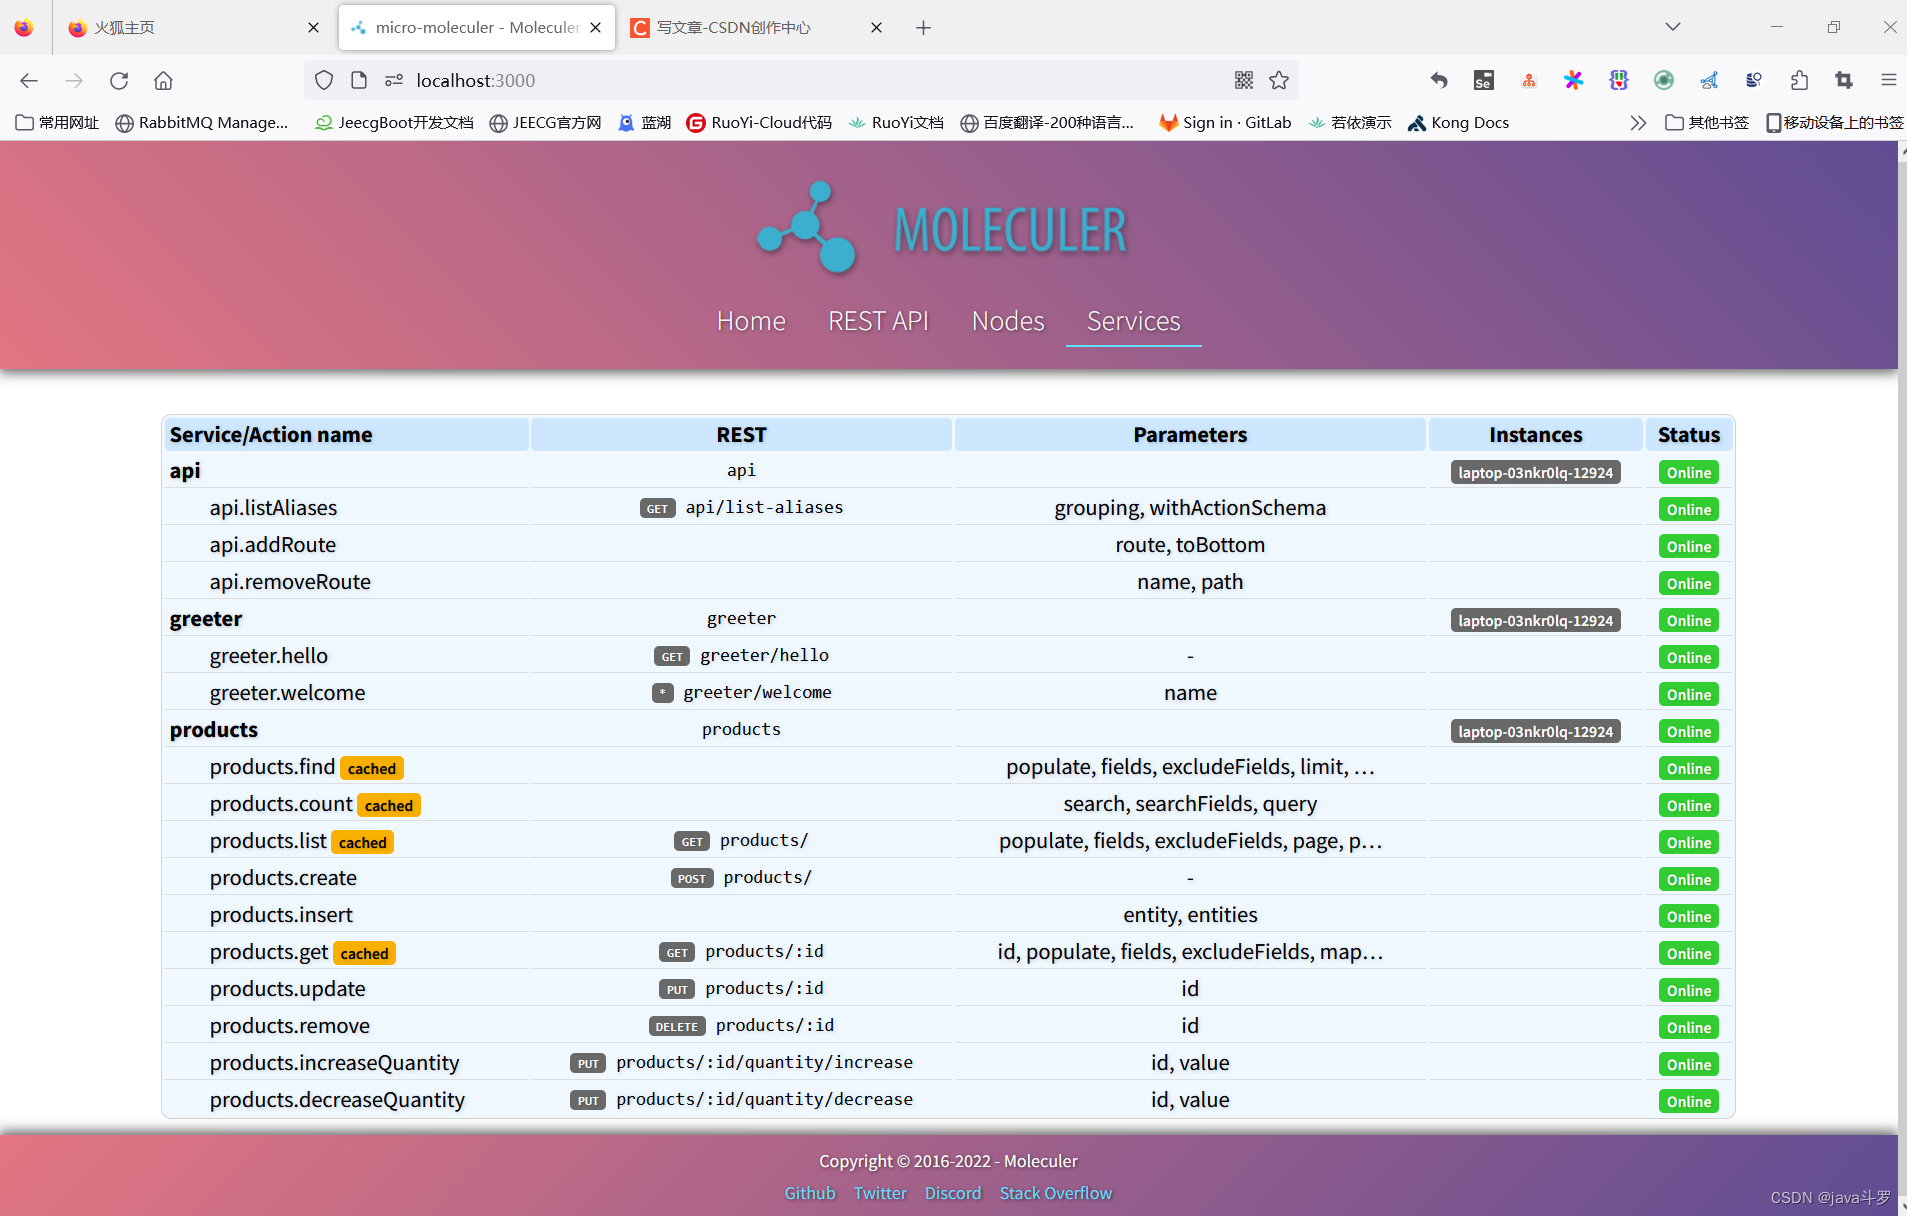Open the JEECG官方网 bookmark
The width and height of the screenshot is (1907, 1216).
[x=546, y=123]
